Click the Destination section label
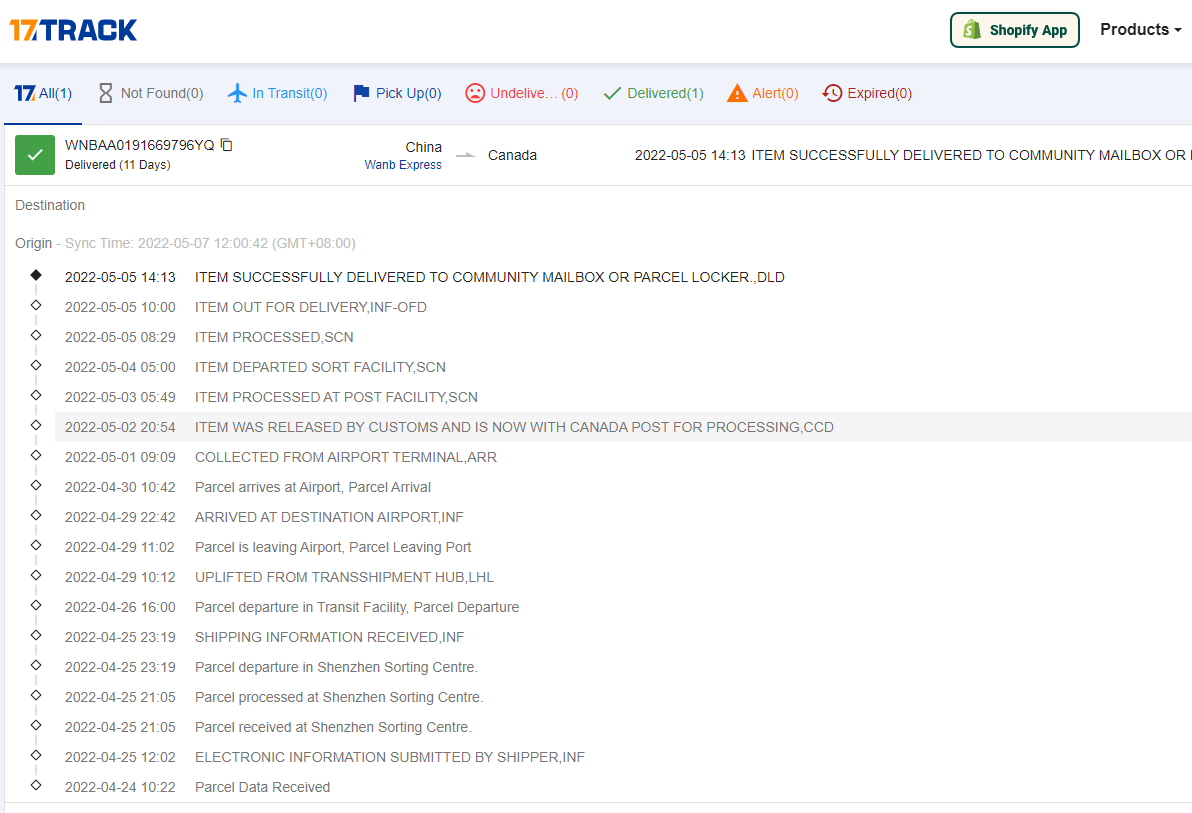This screenshot has width=1192, height=813. pyautogui.click(x=50, y=205)
